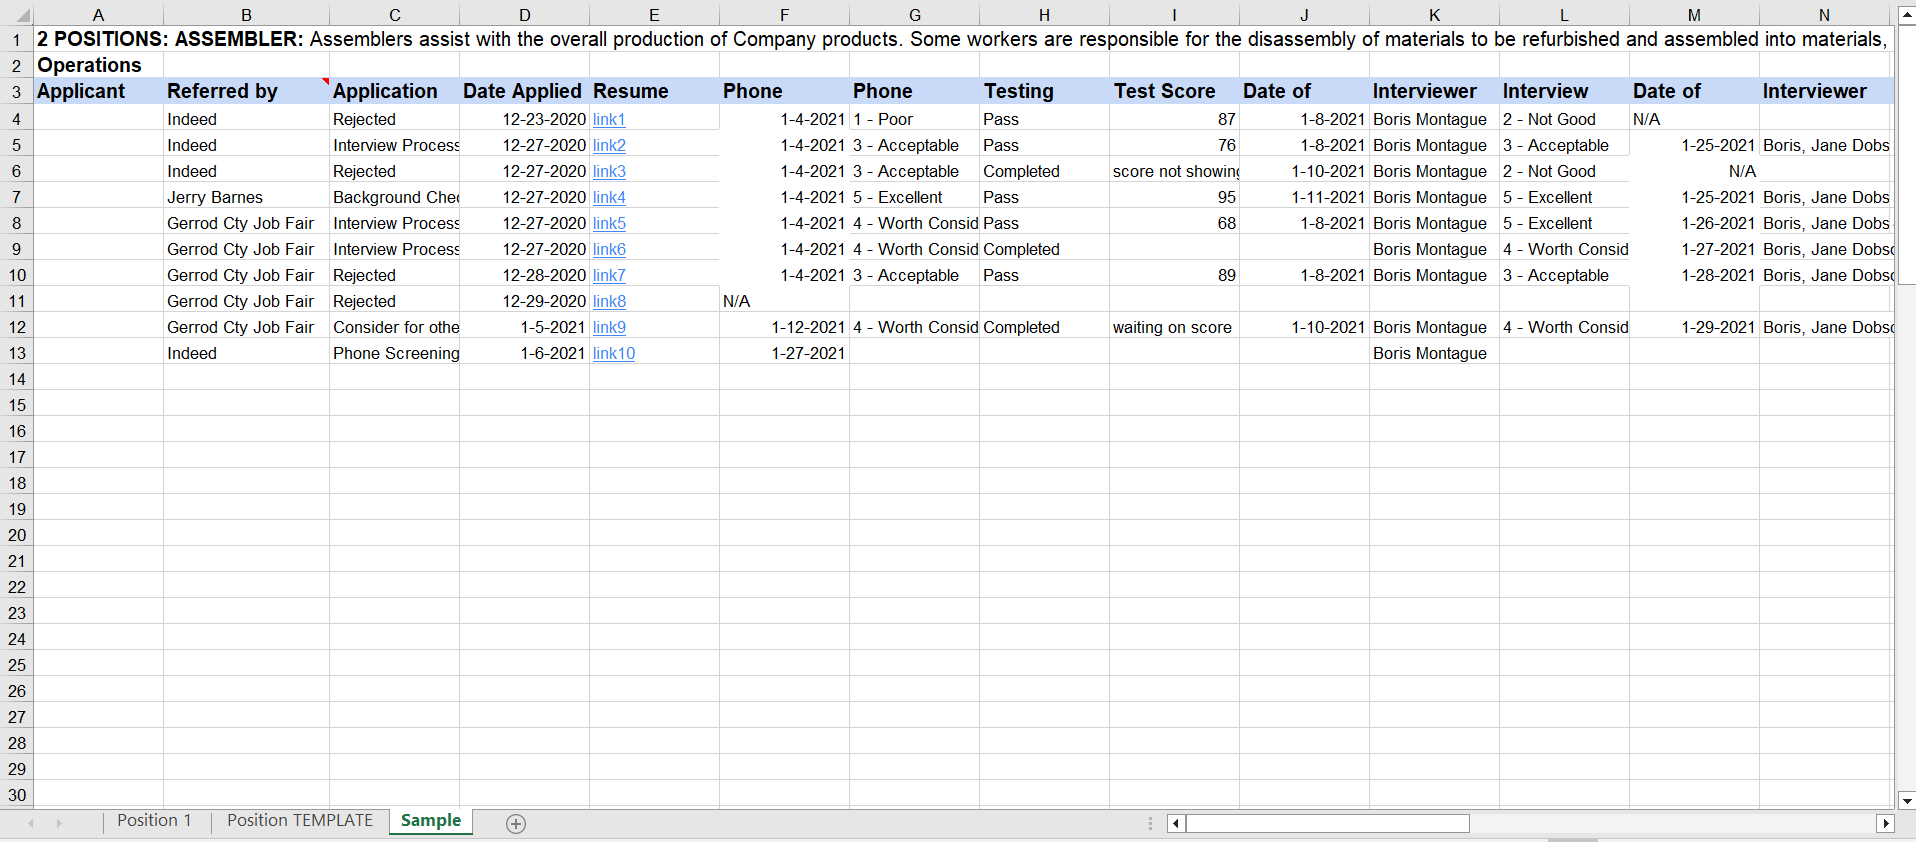Click the Testing header cell
This screenshot has width=1916, height=842.
tap(1044, 91)
